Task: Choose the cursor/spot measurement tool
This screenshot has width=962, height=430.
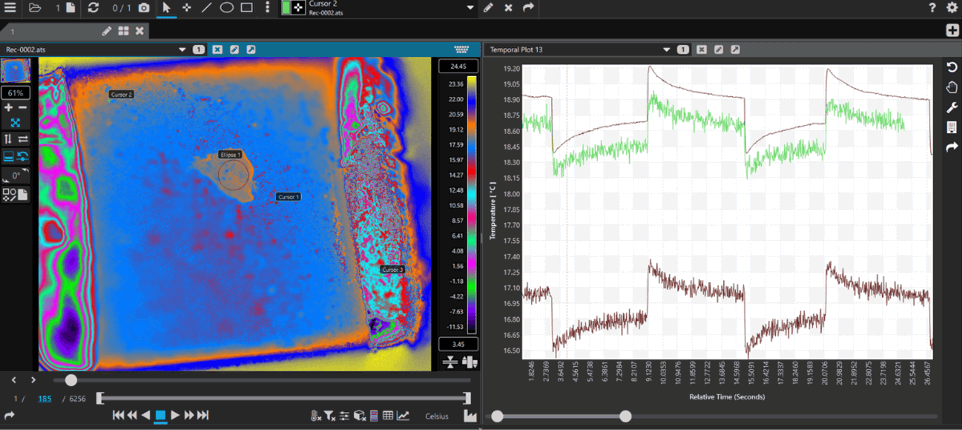Action: 187,8
